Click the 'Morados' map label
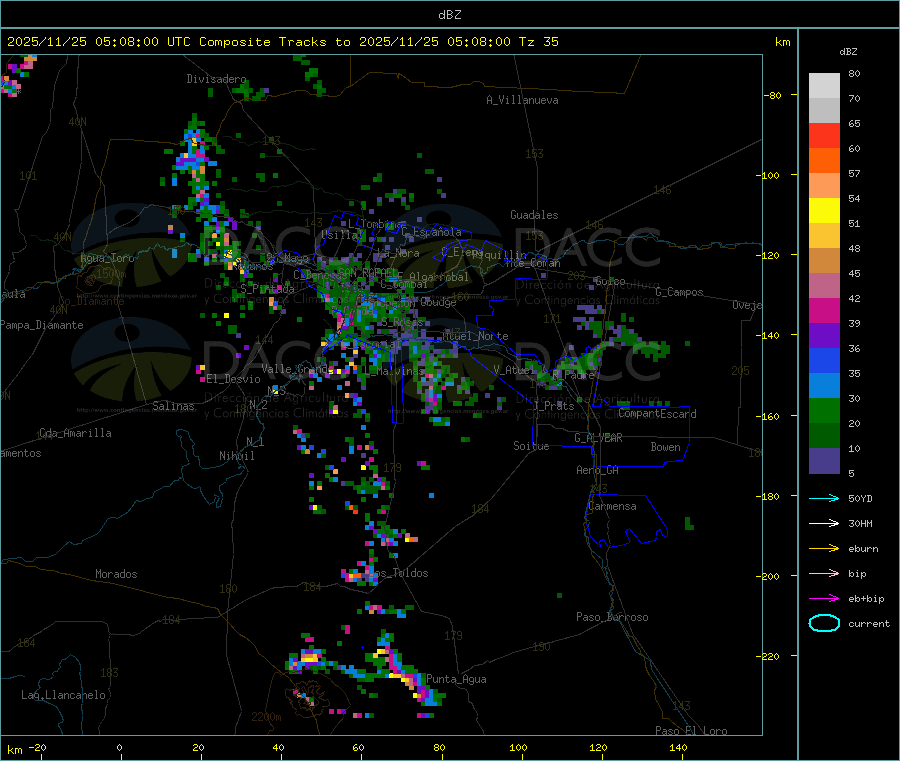 click(116, 574)
